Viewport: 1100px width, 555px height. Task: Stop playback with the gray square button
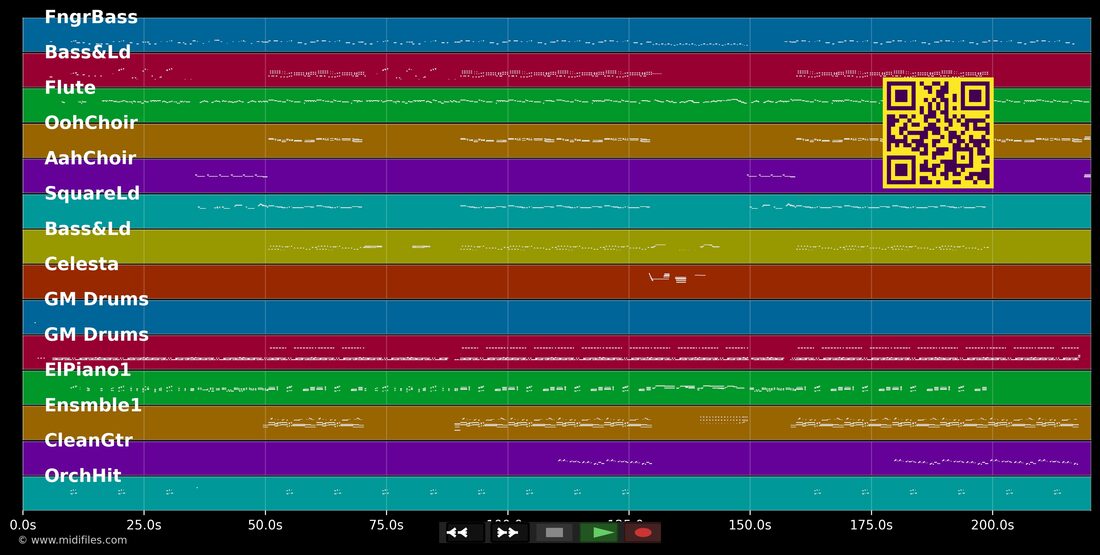click(x=554, y=533)
